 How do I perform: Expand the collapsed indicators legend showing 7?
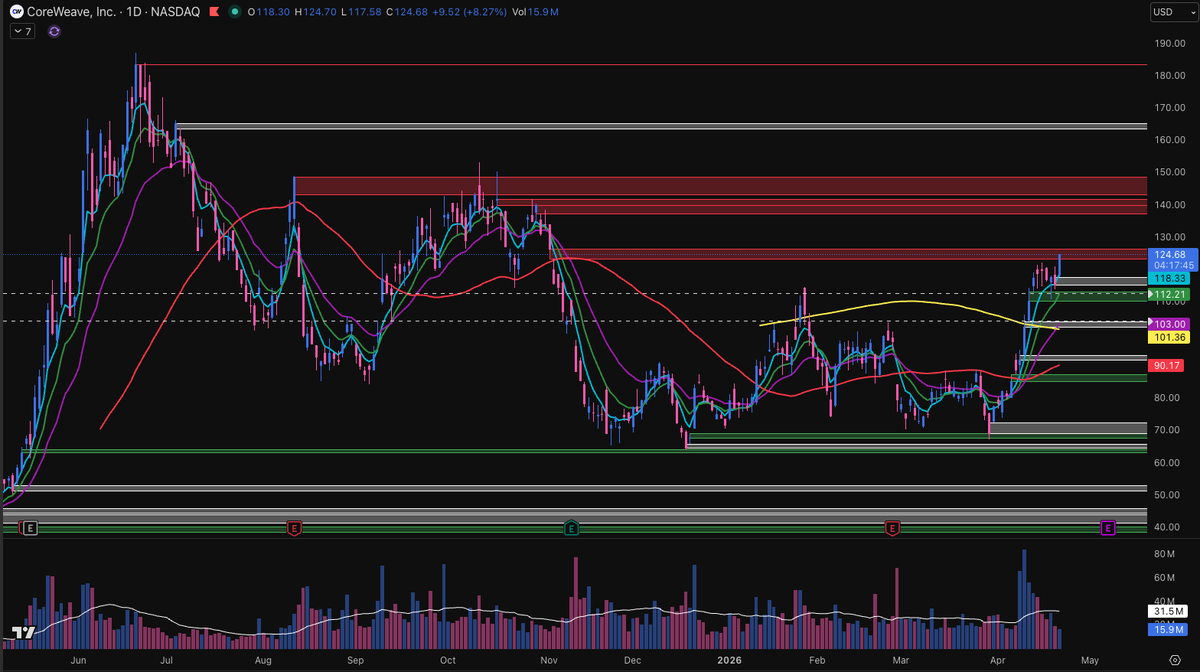[x=24, y=31]
